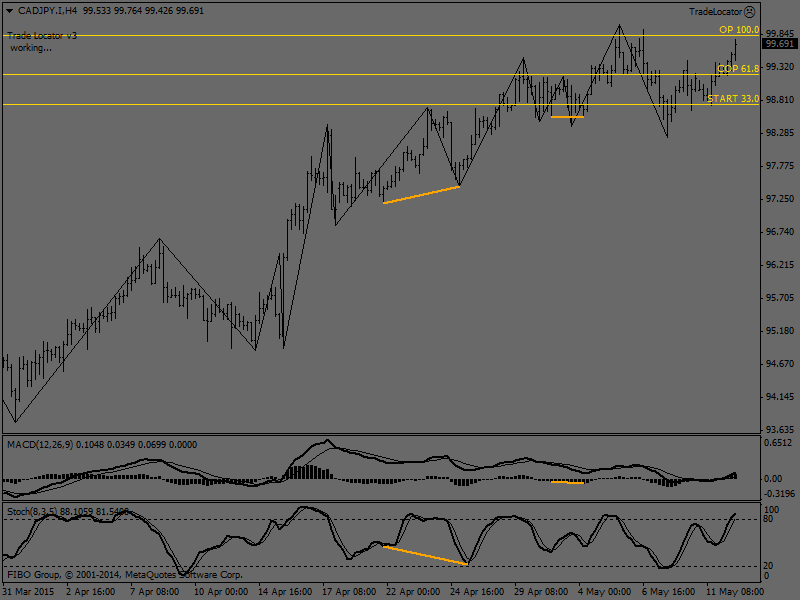Screen dimensions: 800x600
Task: Click the 96.740 price scale value
Action: tap(778, 232)
